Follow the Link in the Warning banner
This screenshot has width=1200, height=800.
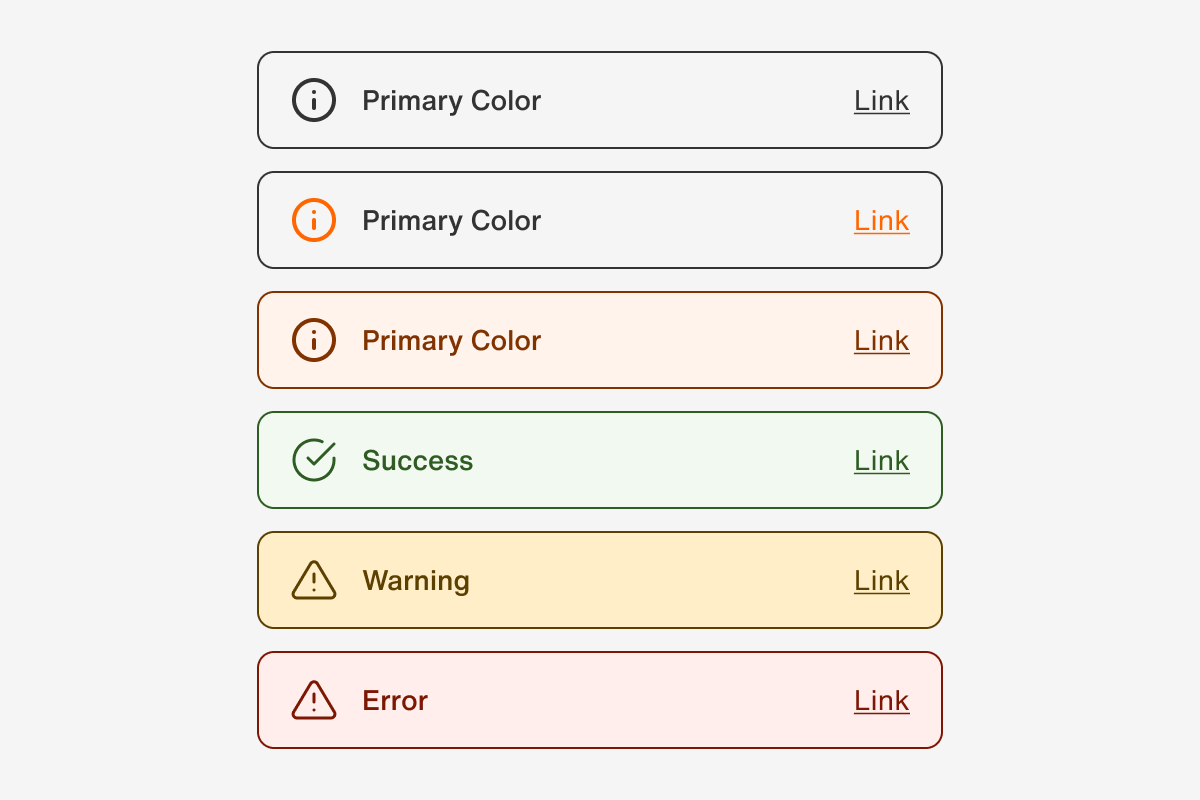coord(881,581)
